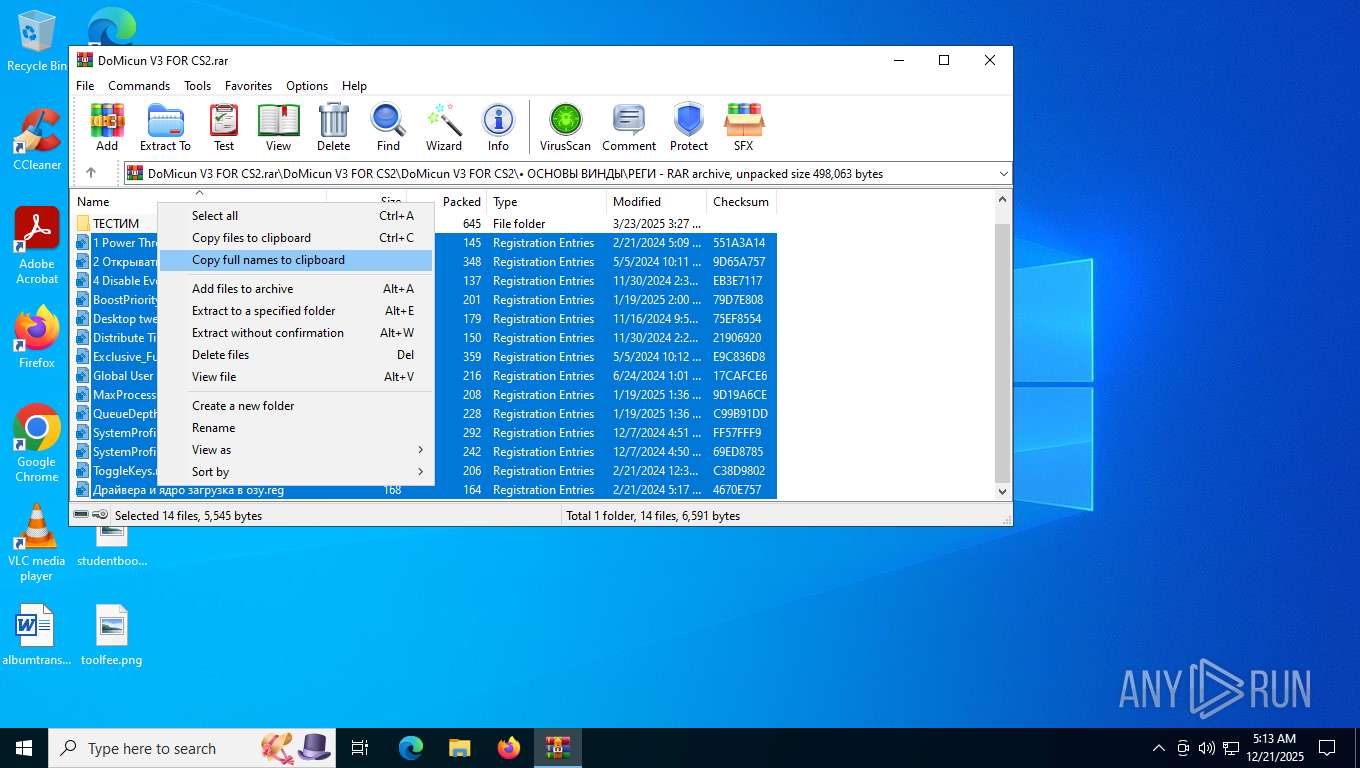Open the Find tool
Image resolution: width=1360 pixels, height=768 pixels.
click(388, 127)
